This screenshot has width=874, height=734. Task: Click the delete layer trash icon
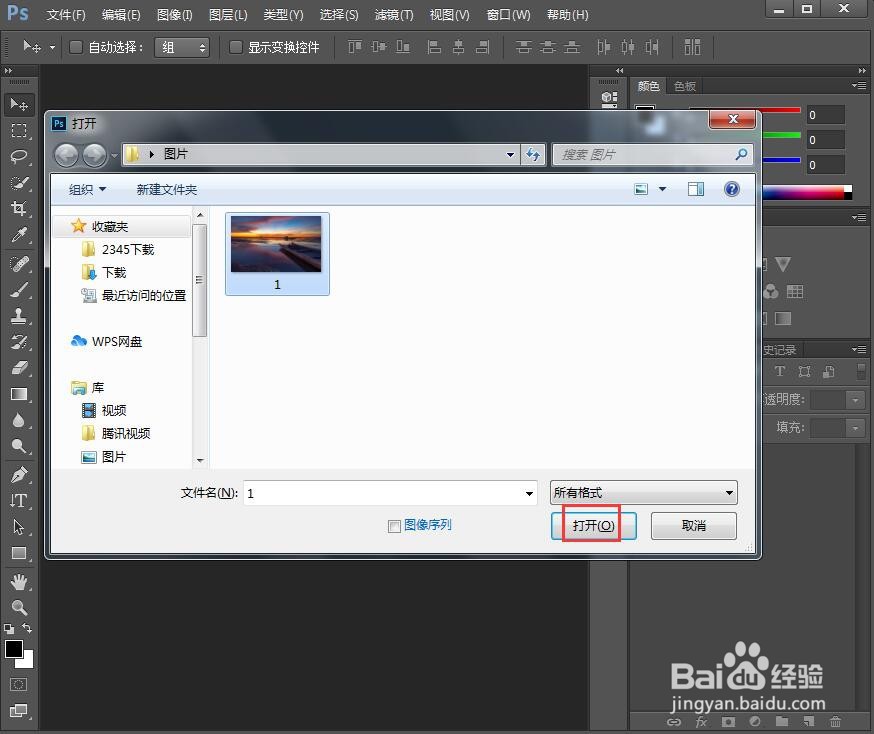pyautogui.click(x=835, y=722)
